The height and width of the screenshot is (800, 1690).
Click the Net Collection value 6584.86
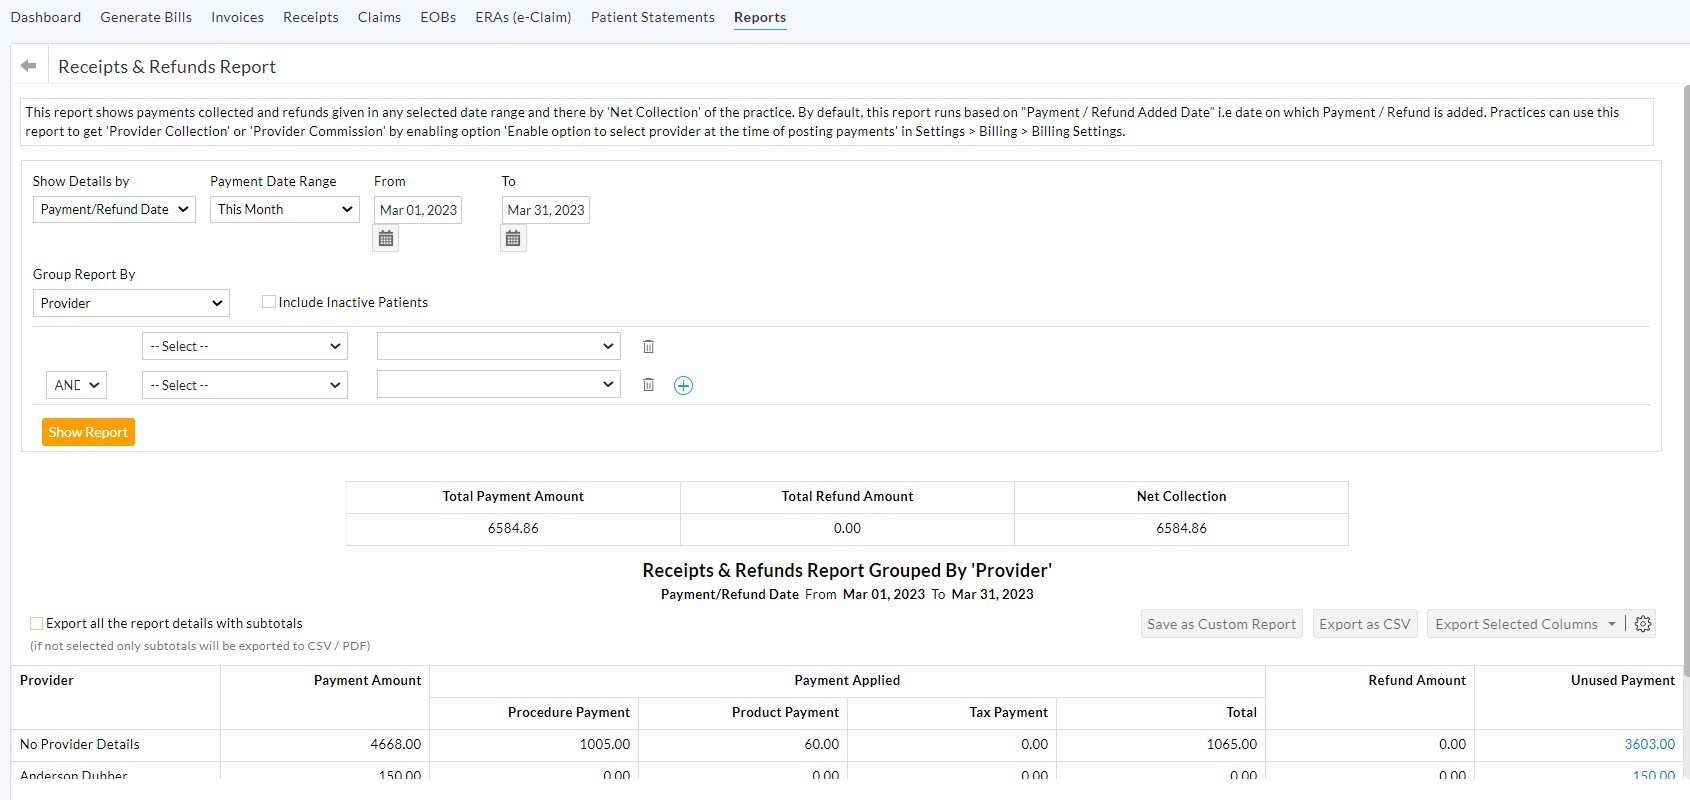coord(1181,528)
